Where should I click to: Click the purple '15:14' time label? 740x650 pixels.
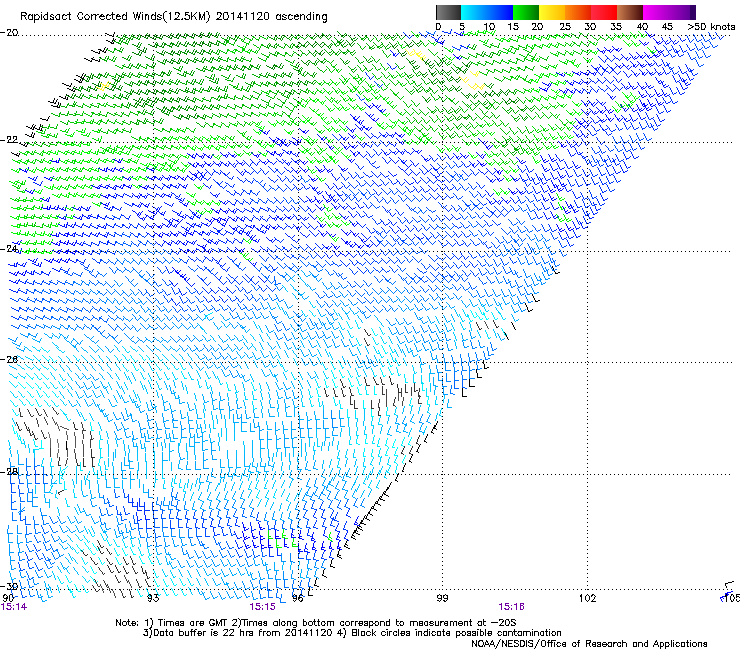coord(14,607)
